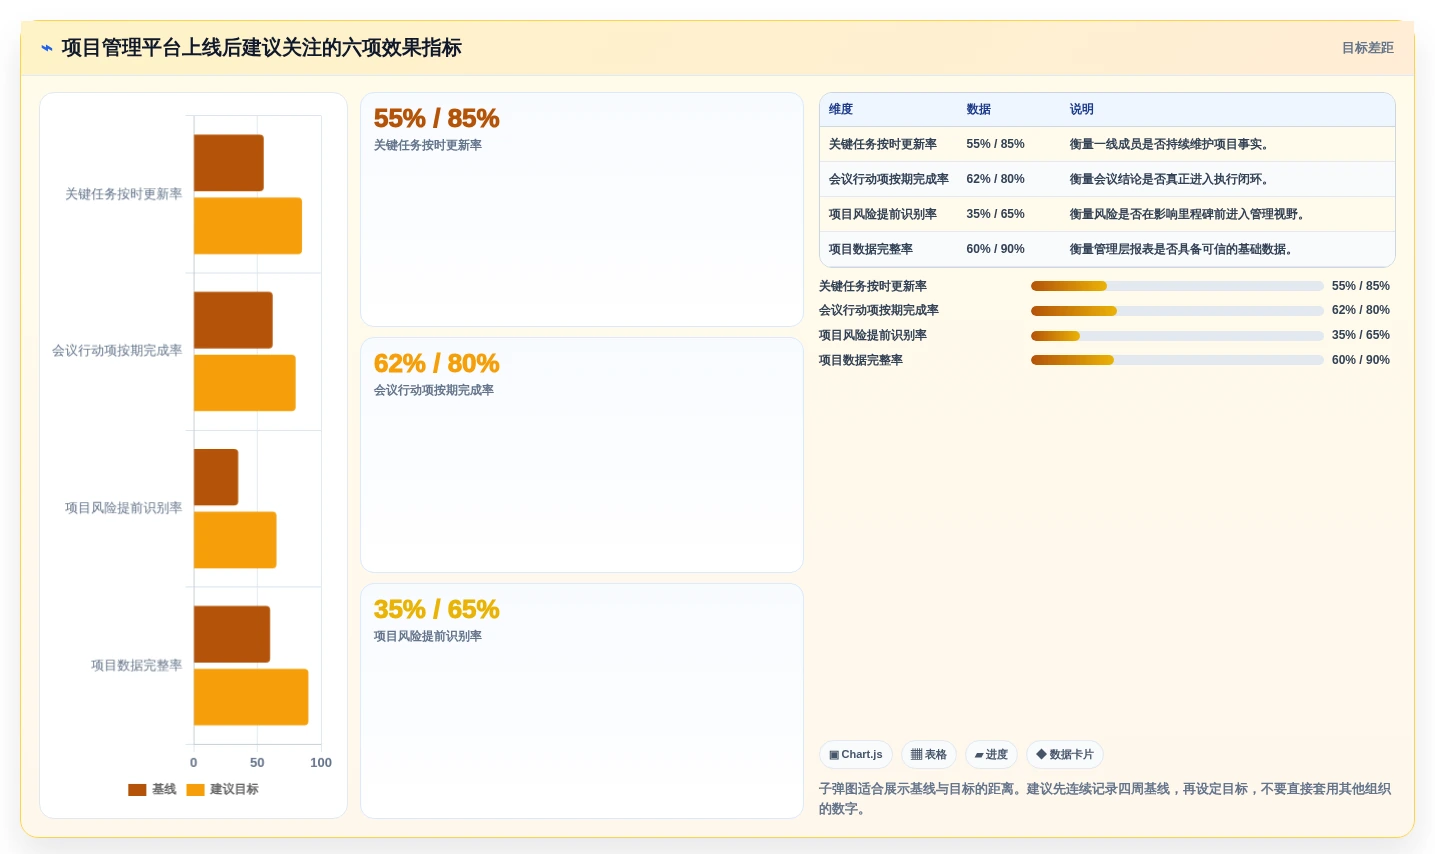Click the Chart.js tag chip
The width and height of the screenshot is (1435, 854).
(856, 755)
